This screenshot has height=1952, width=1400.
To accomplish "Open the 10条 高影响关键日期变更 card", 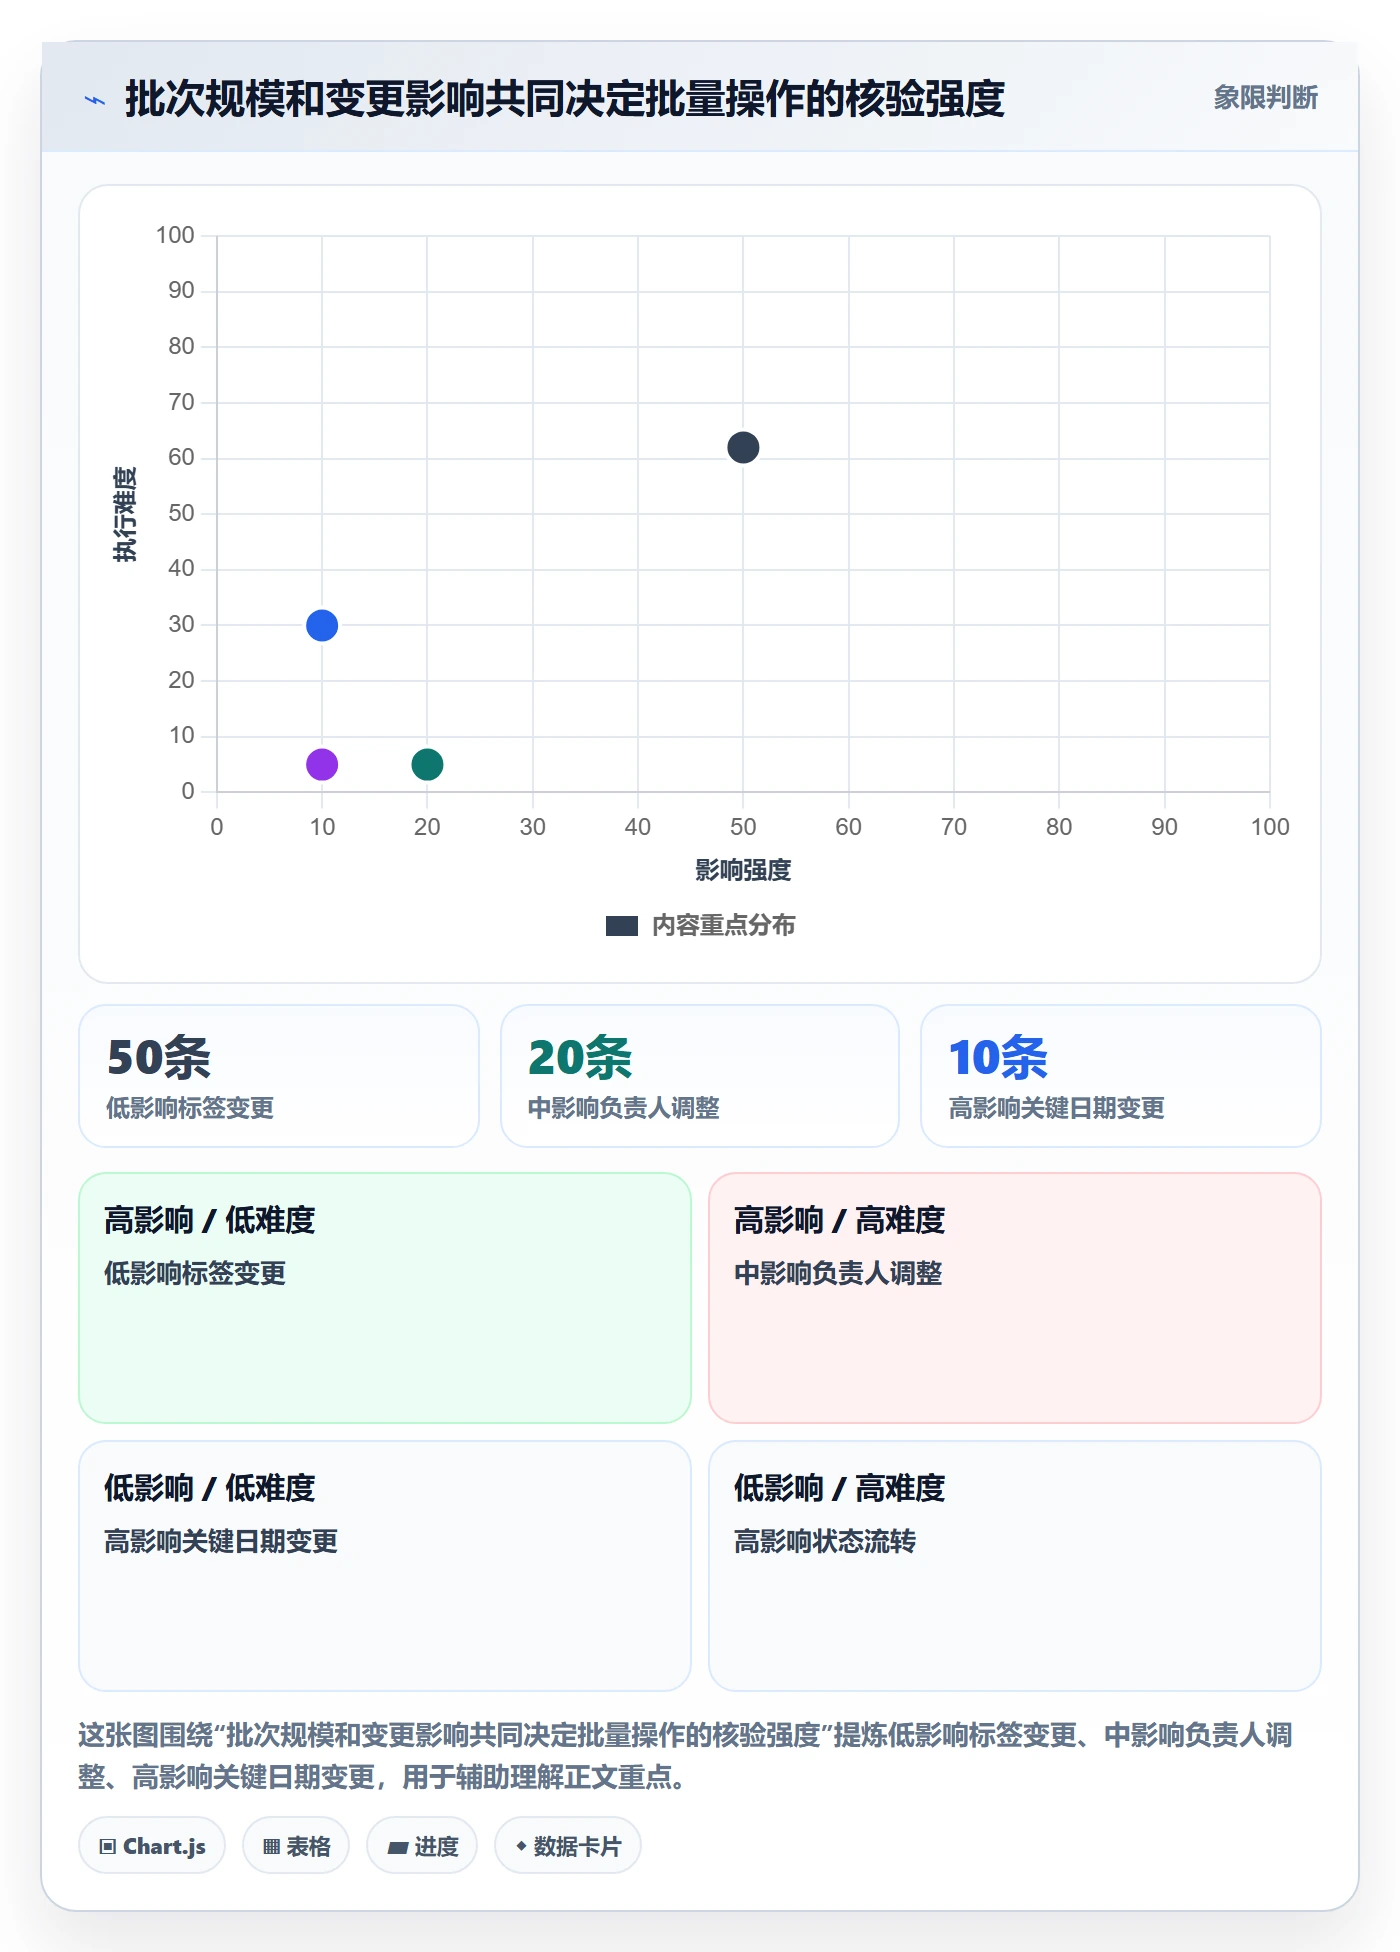I will pos(1121,1076).
